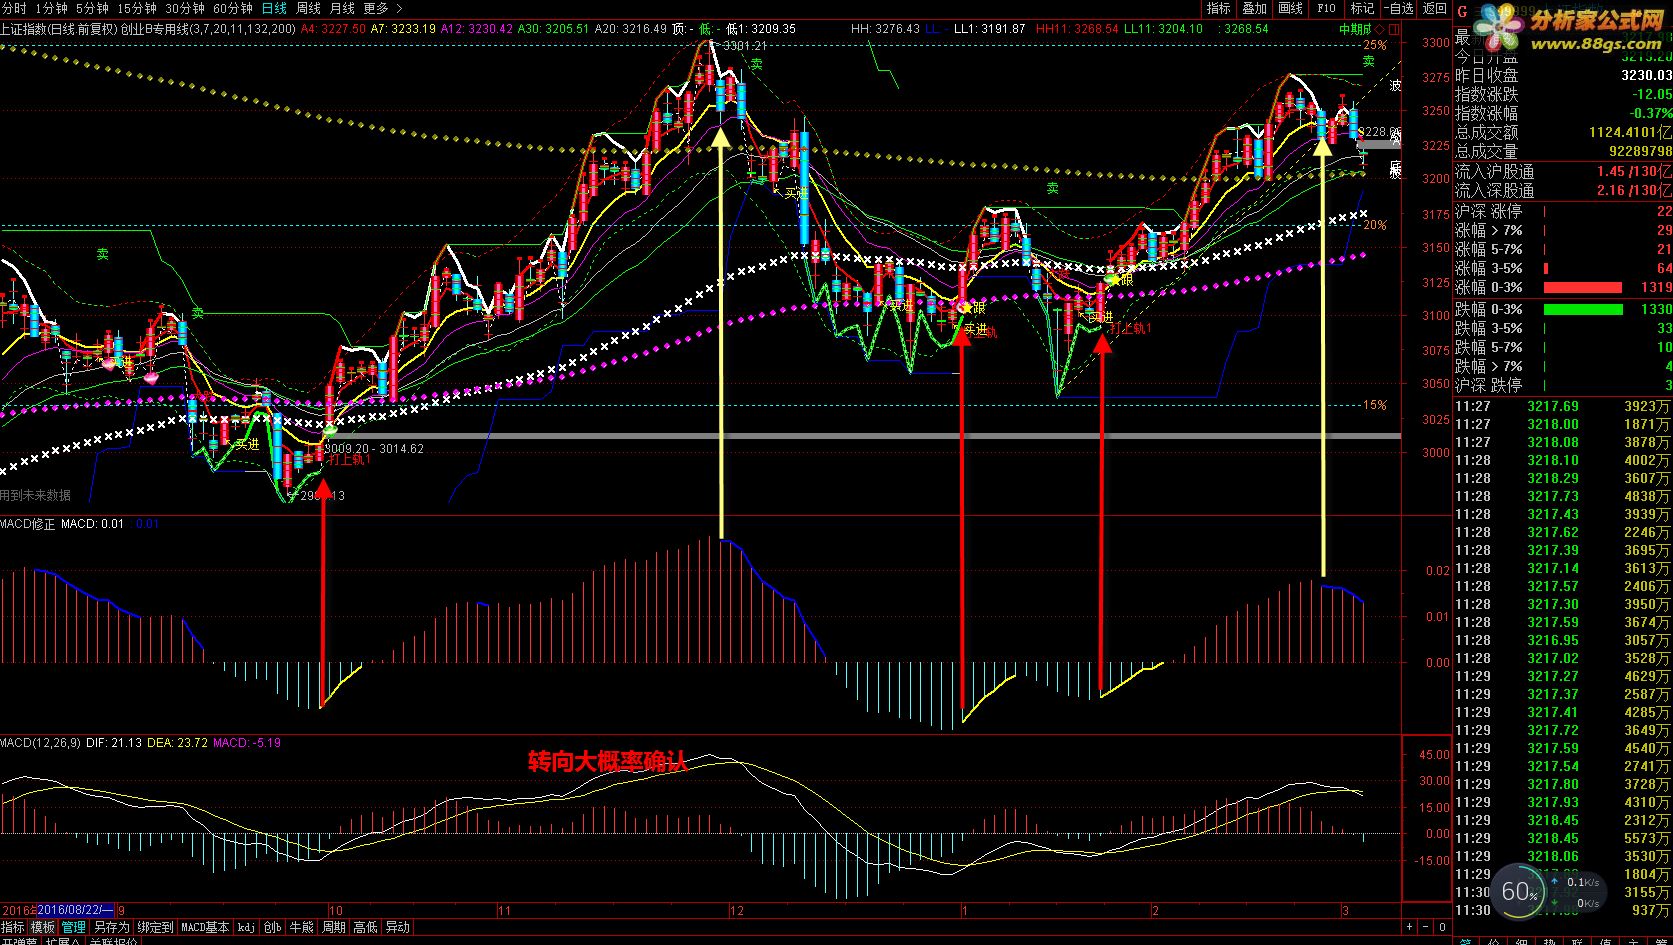Click the 总成交额 value 1124.4101亿
Screen dimensions: 1673x945
coord(1630,132)
